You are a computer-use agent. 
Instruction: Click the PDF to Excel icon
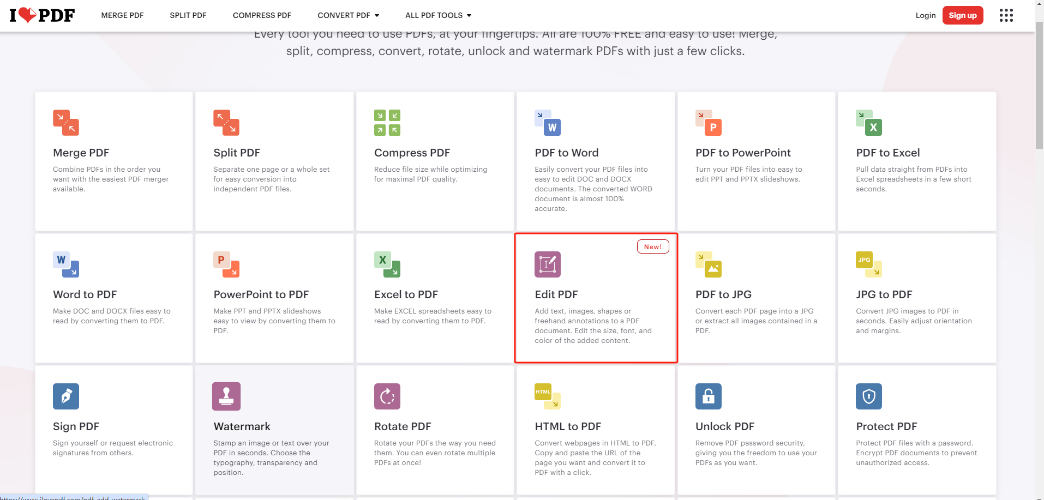click(x=869, y=123)
